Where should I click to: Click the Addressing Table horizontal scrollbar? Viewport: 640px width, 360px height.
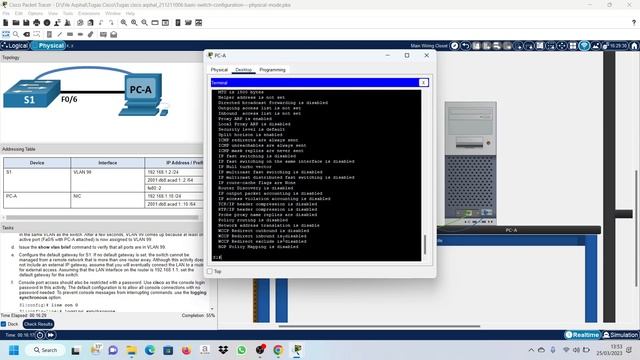coord(102,218)
